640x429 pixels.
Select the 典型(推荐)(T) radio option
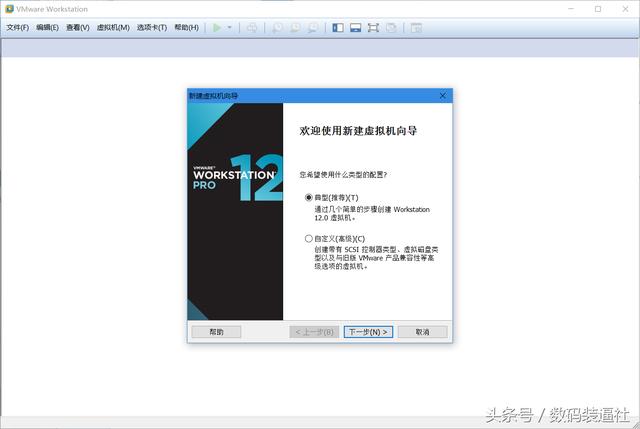coord(309,198)
